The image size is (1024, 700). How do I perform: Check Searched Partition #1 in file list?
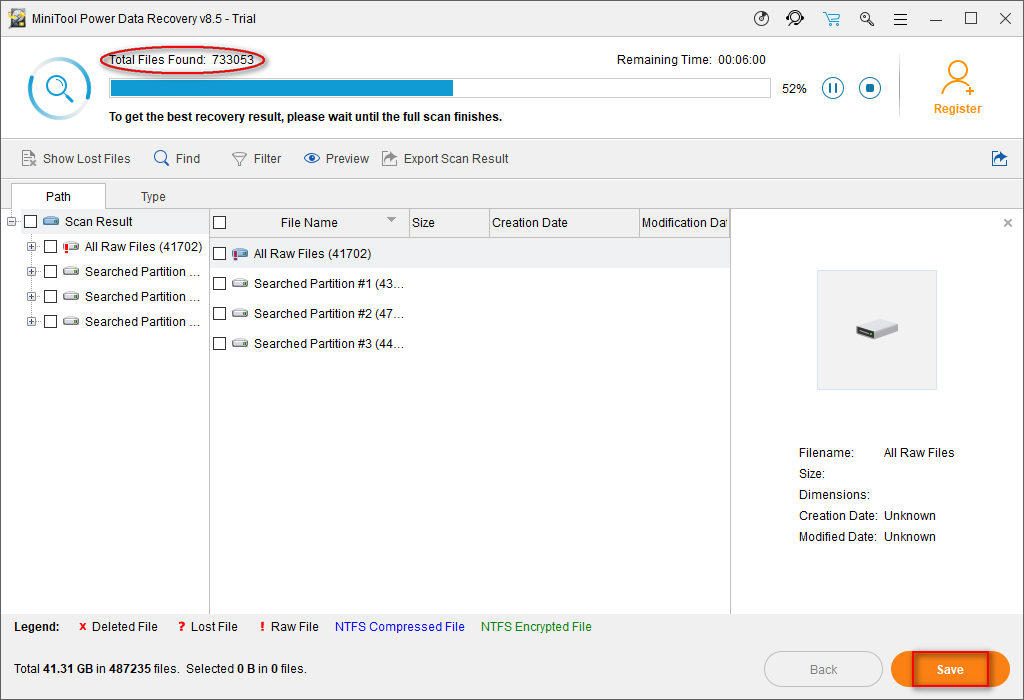(x=219, y=283)
